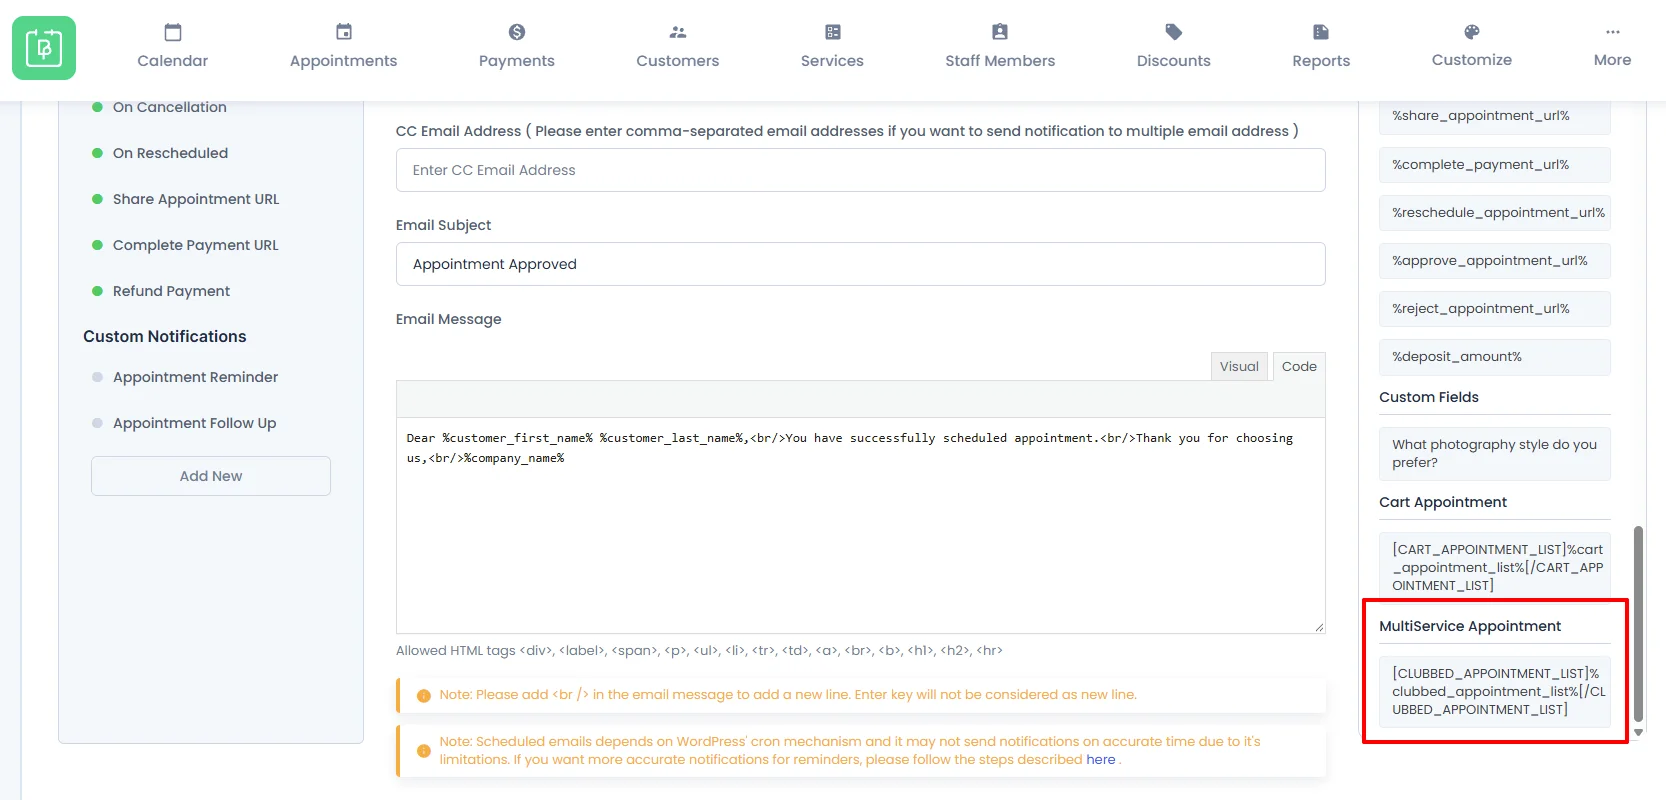Viewport: 1666px width, 800px height.
Task: Insert CART_APPOINTMENT_LIST placeholder tag
Action: (1495, 568)
